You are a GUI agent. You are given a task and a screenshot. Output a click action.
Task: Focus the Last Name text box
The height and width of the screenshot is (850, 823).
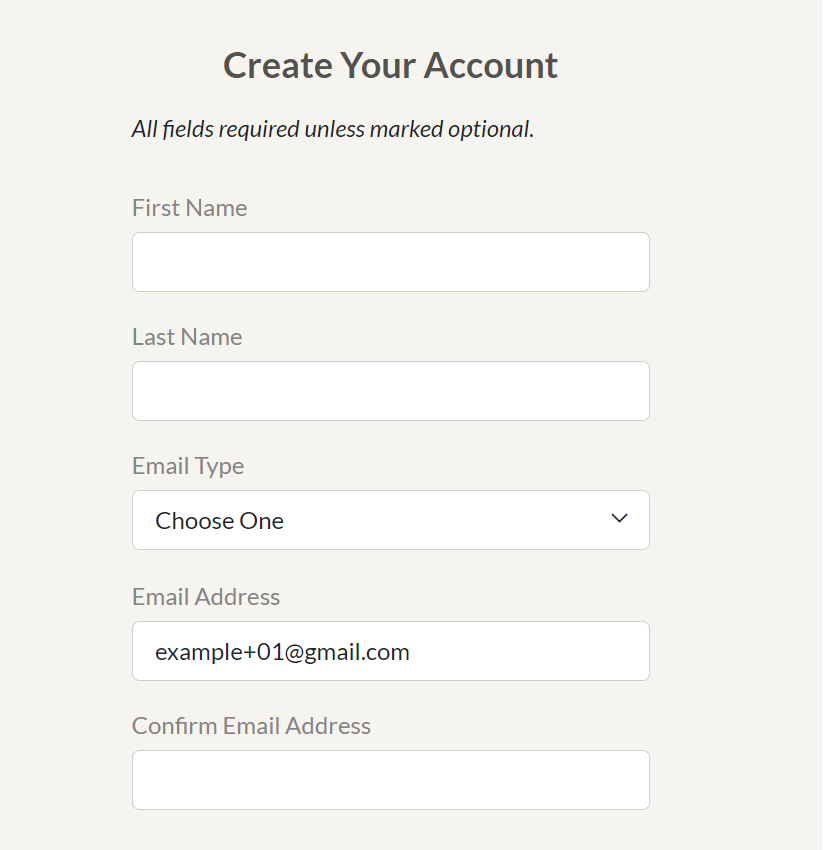point(390,391)
